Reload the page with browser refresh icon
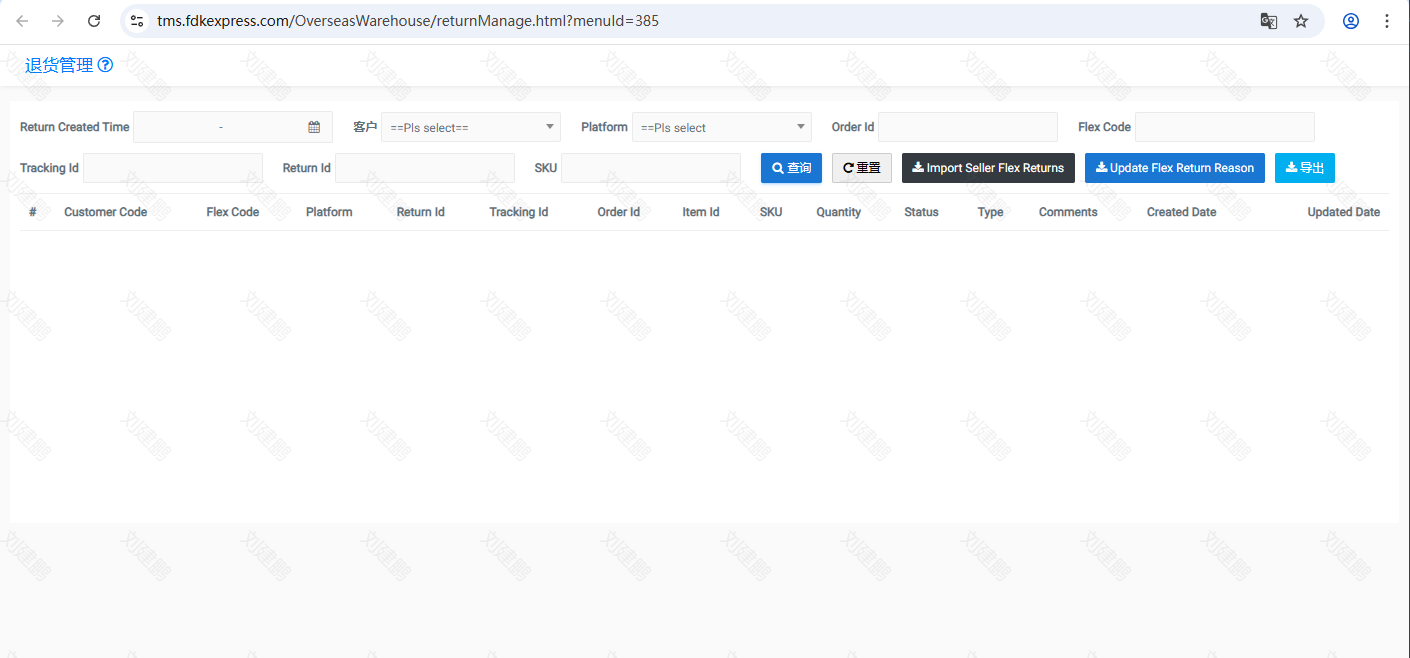The image size is (1410, 658). pyautogui.click(x=94, y=21)
